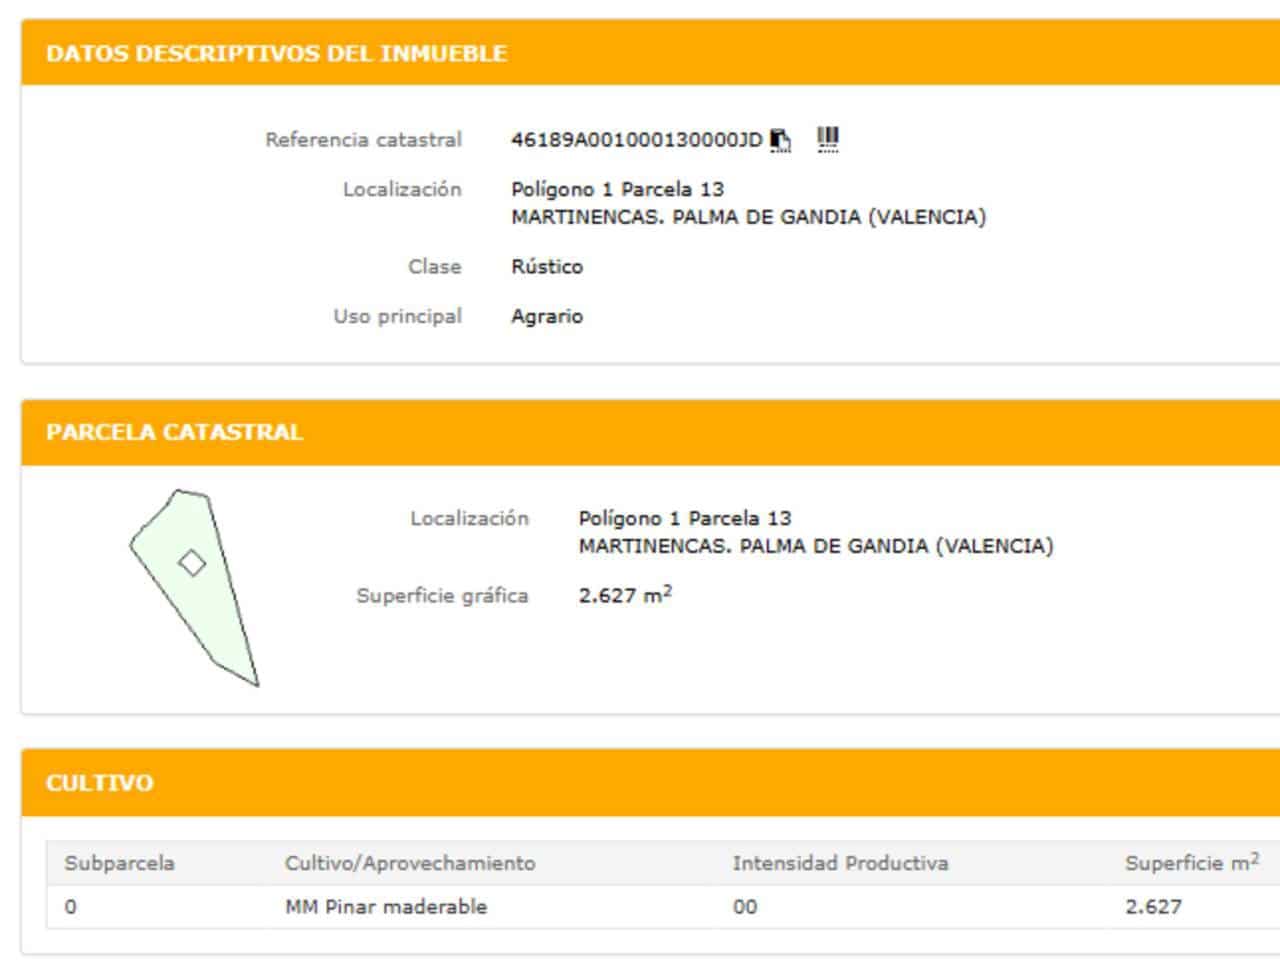
Task: Select the 2.627 superficie value in table
Action: click(1152, 907)
